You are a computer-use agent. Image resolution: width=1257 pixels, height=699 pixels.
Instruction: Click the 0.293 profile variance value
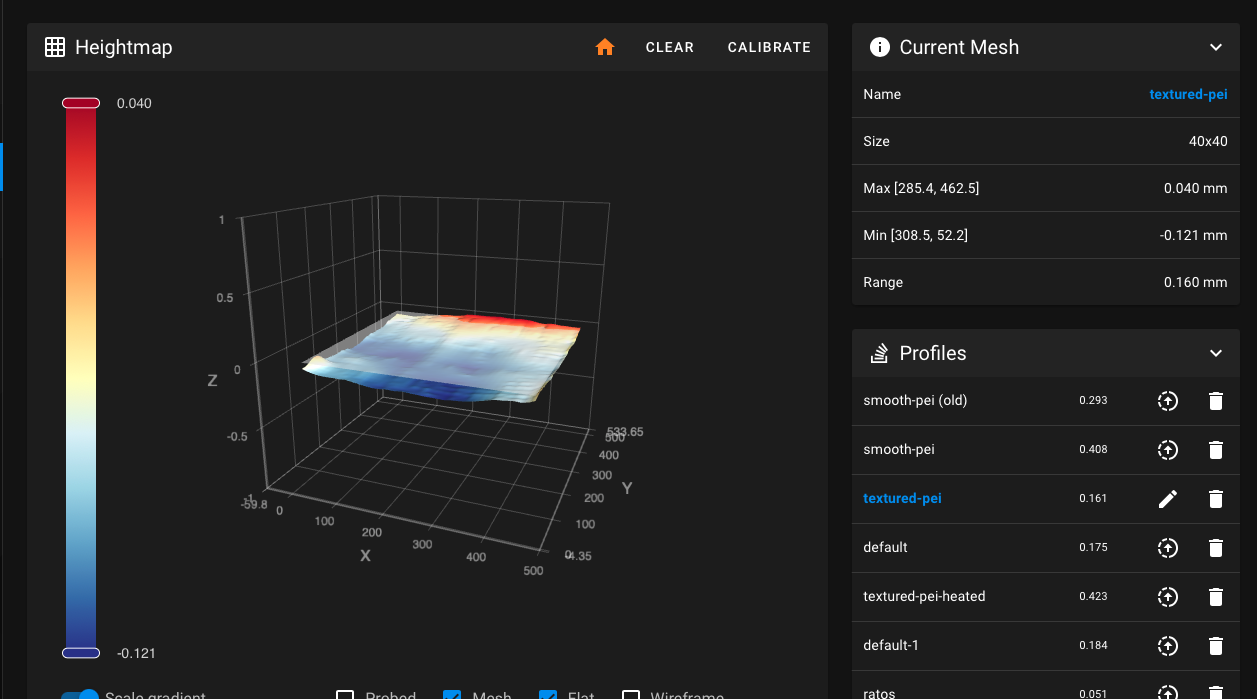(1093, 400)
